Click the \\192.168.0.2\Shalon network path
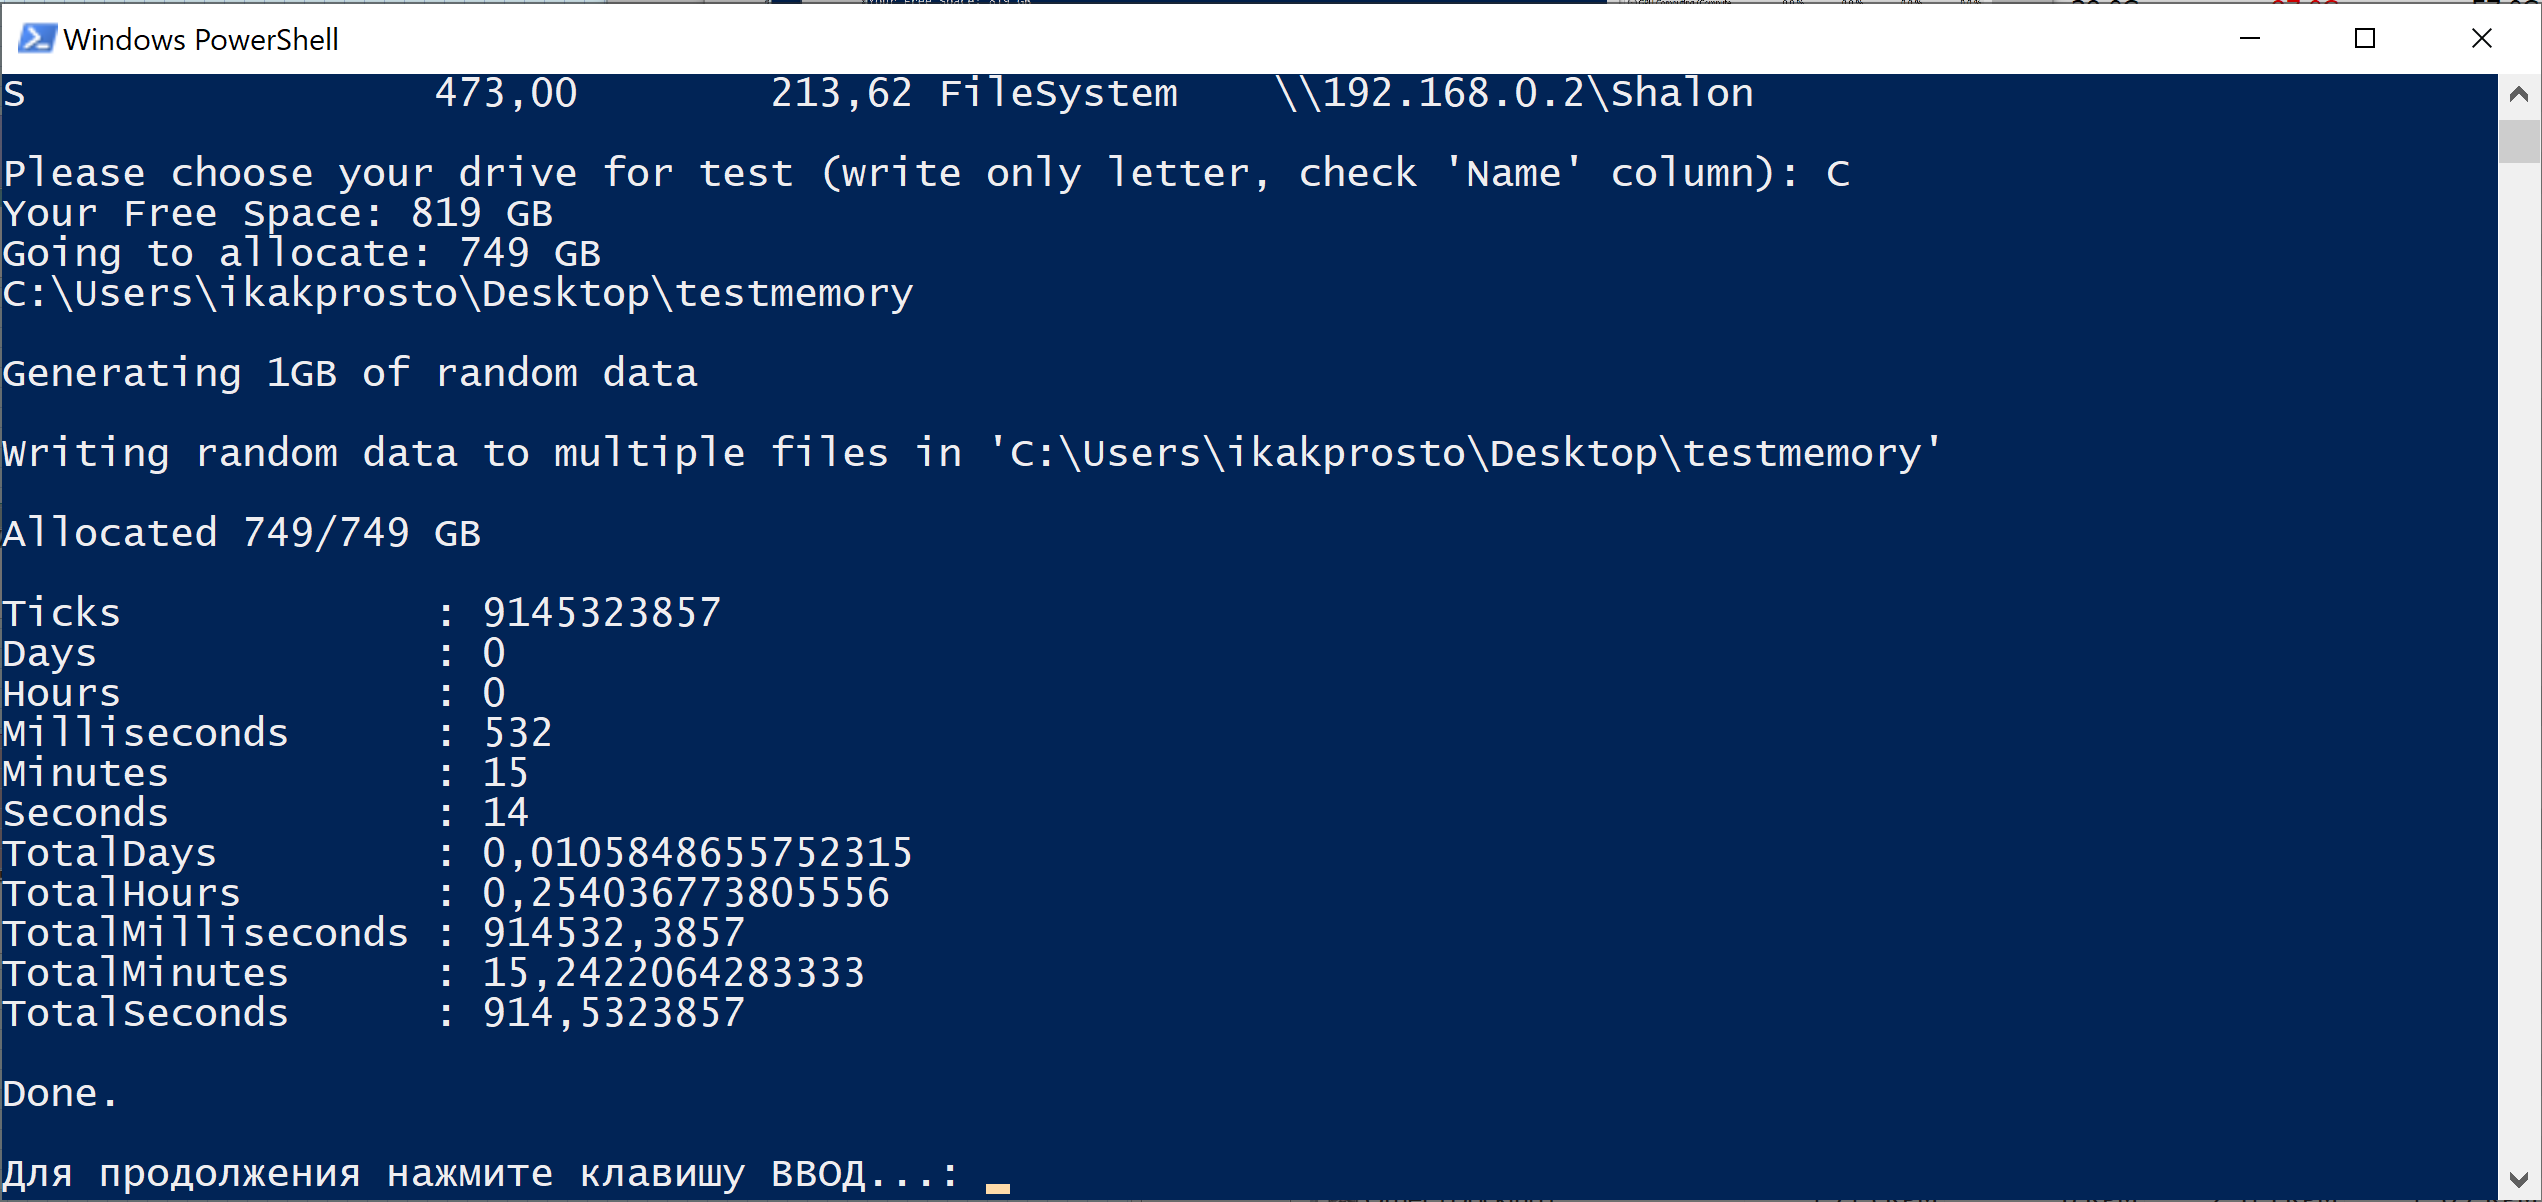2542x1202 pixels. point(1514,93)
